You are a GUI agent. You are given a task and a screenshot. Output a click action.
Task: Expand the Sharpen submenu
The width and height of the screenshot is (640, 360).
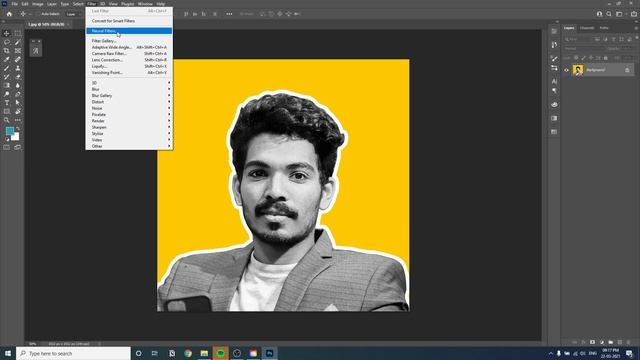[129, 127]
